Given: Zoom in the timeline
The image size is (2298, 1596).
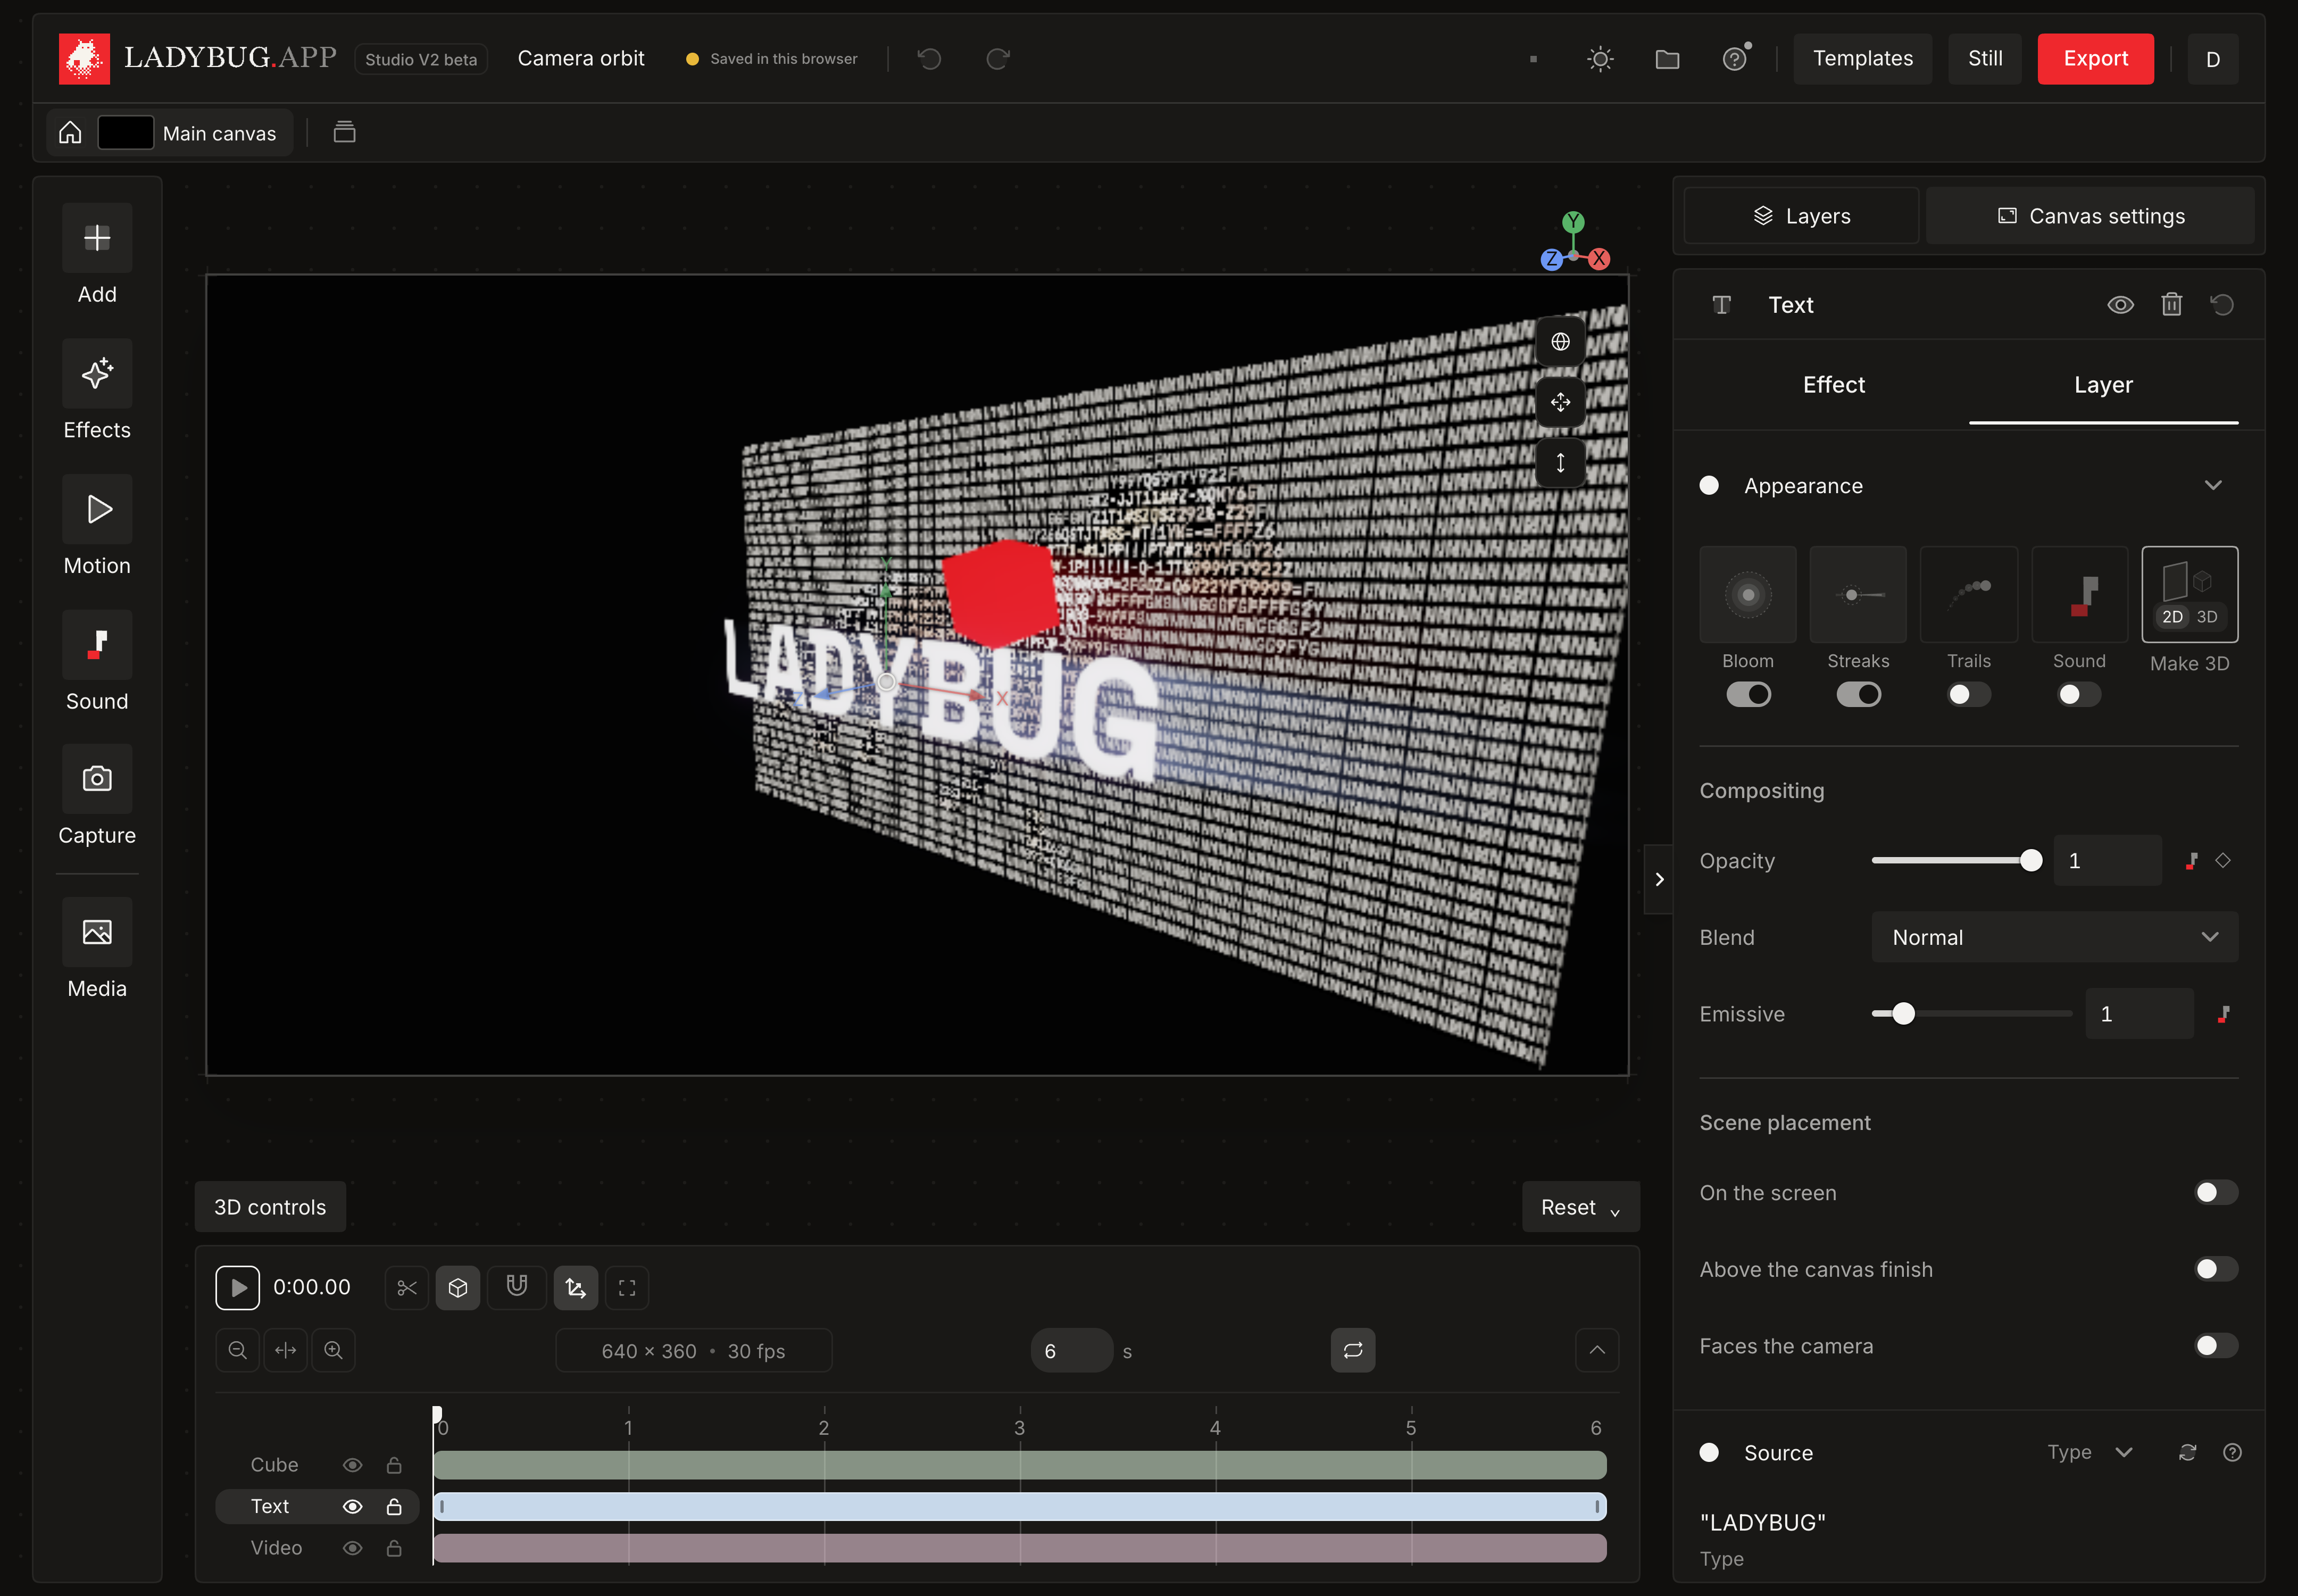Looking at the screenshot, I should 333,1350.
